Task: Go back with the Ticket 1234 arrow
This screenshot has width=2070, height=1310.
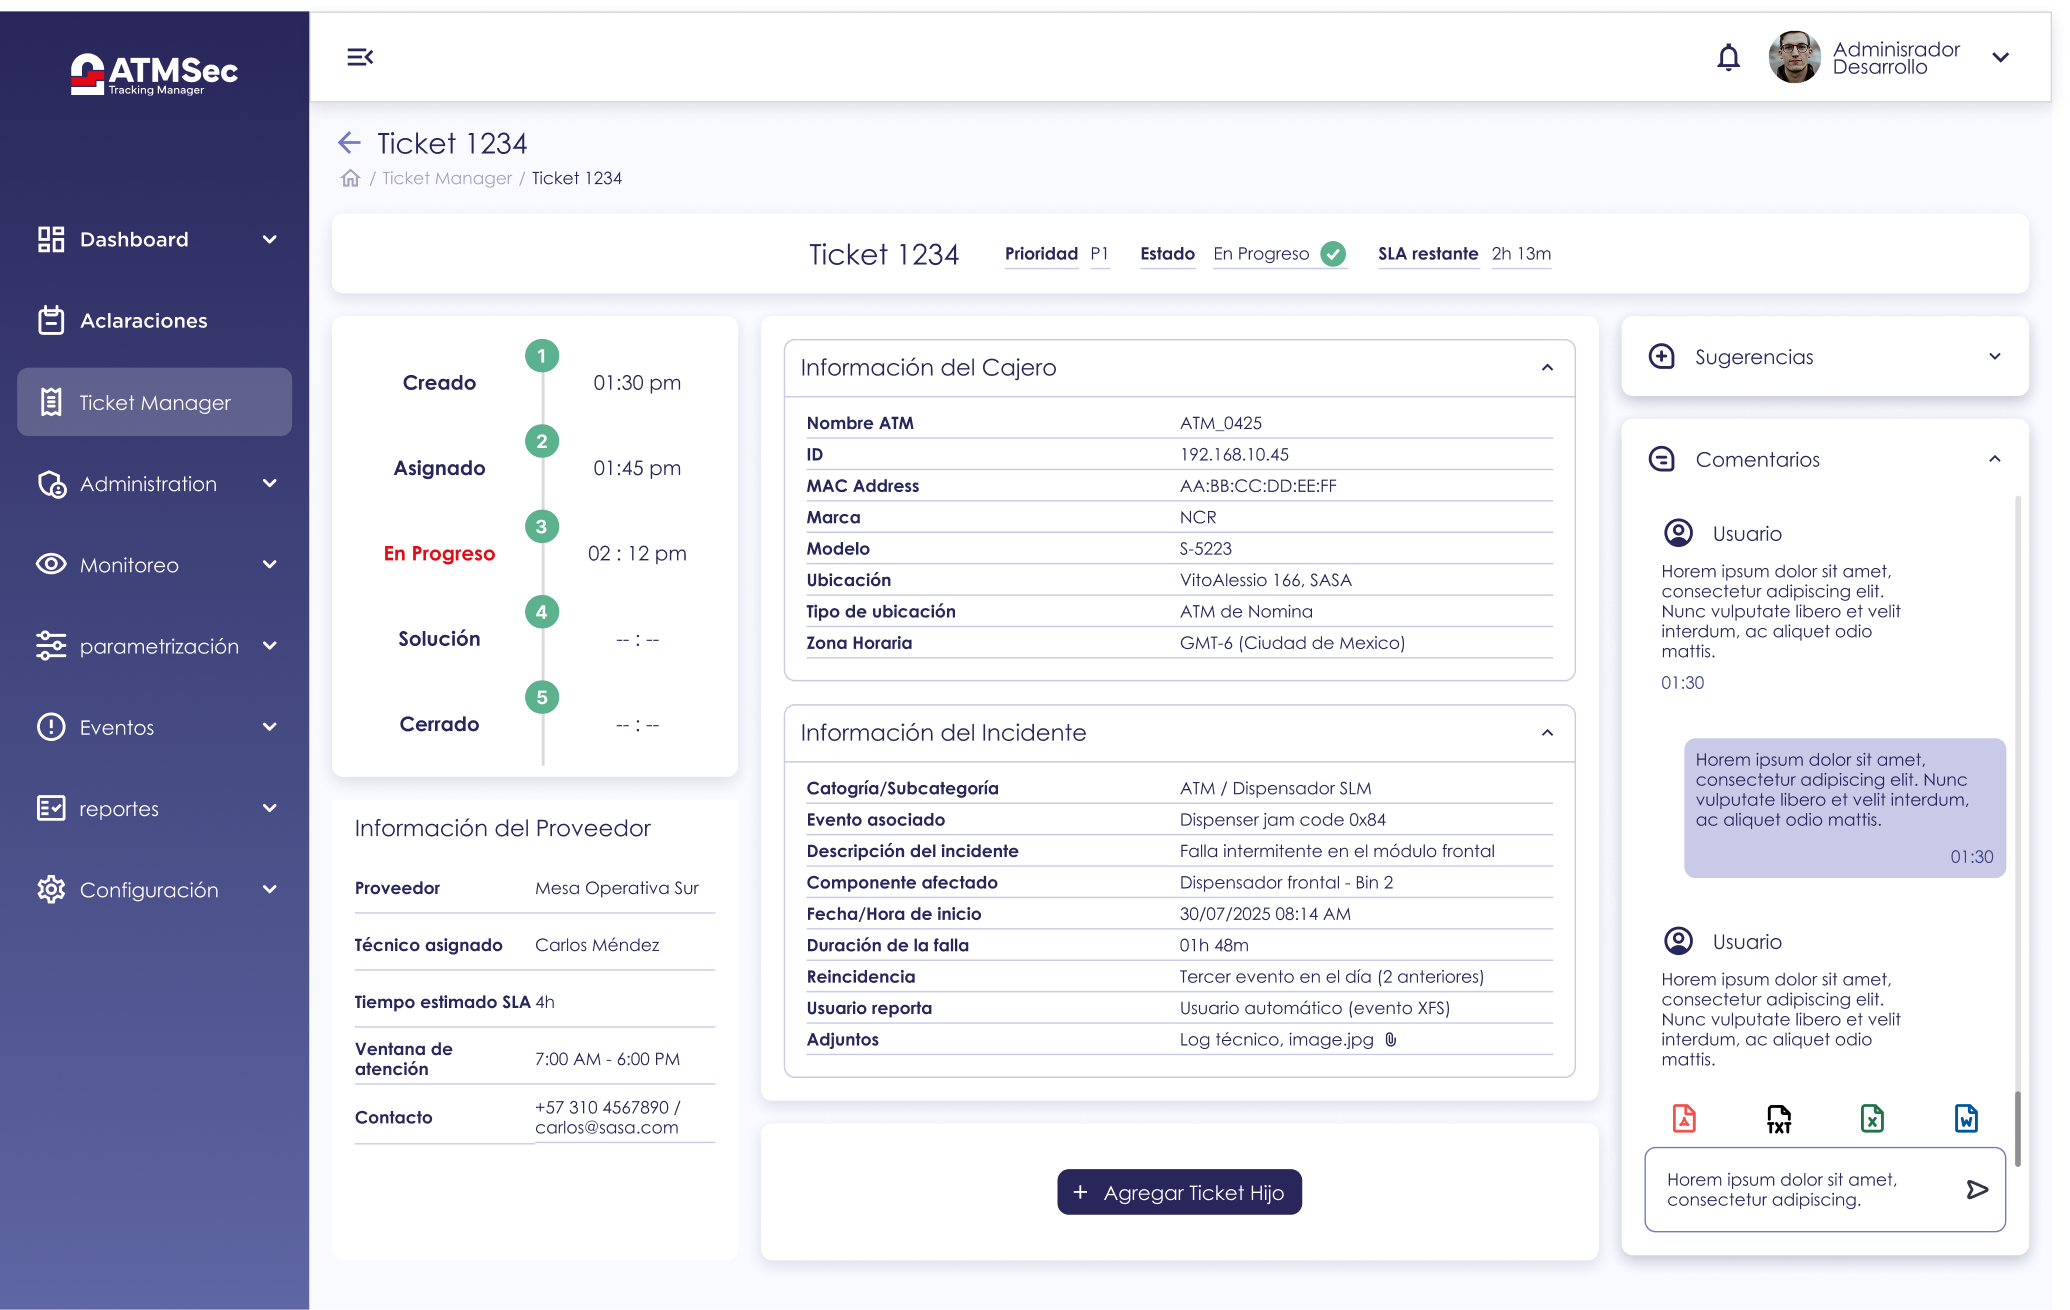Action: pyautogui.click(x=349, y=143)
